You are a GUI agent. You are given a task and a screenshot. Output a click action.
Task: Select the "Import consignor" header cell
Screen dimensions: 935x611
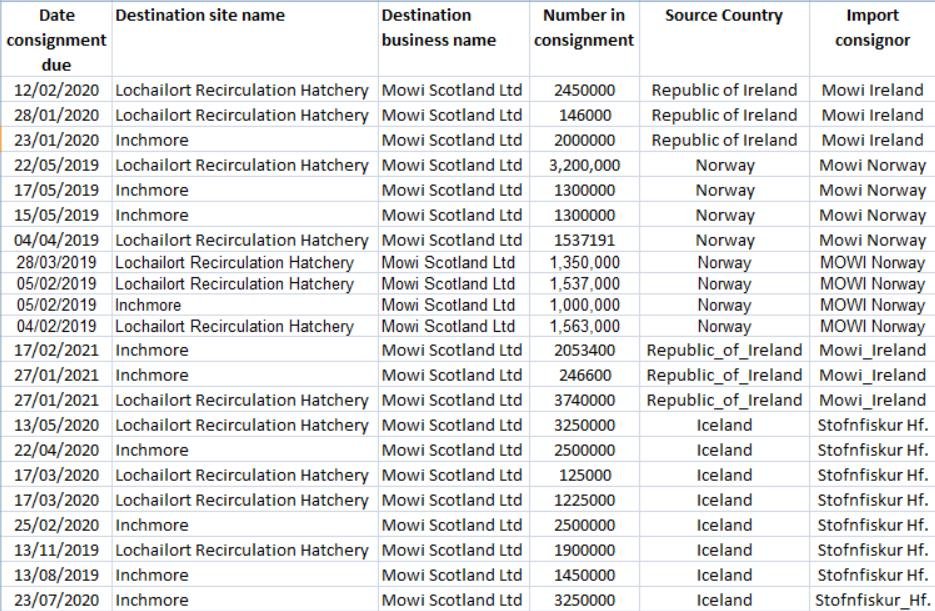(x=872, y=28)
